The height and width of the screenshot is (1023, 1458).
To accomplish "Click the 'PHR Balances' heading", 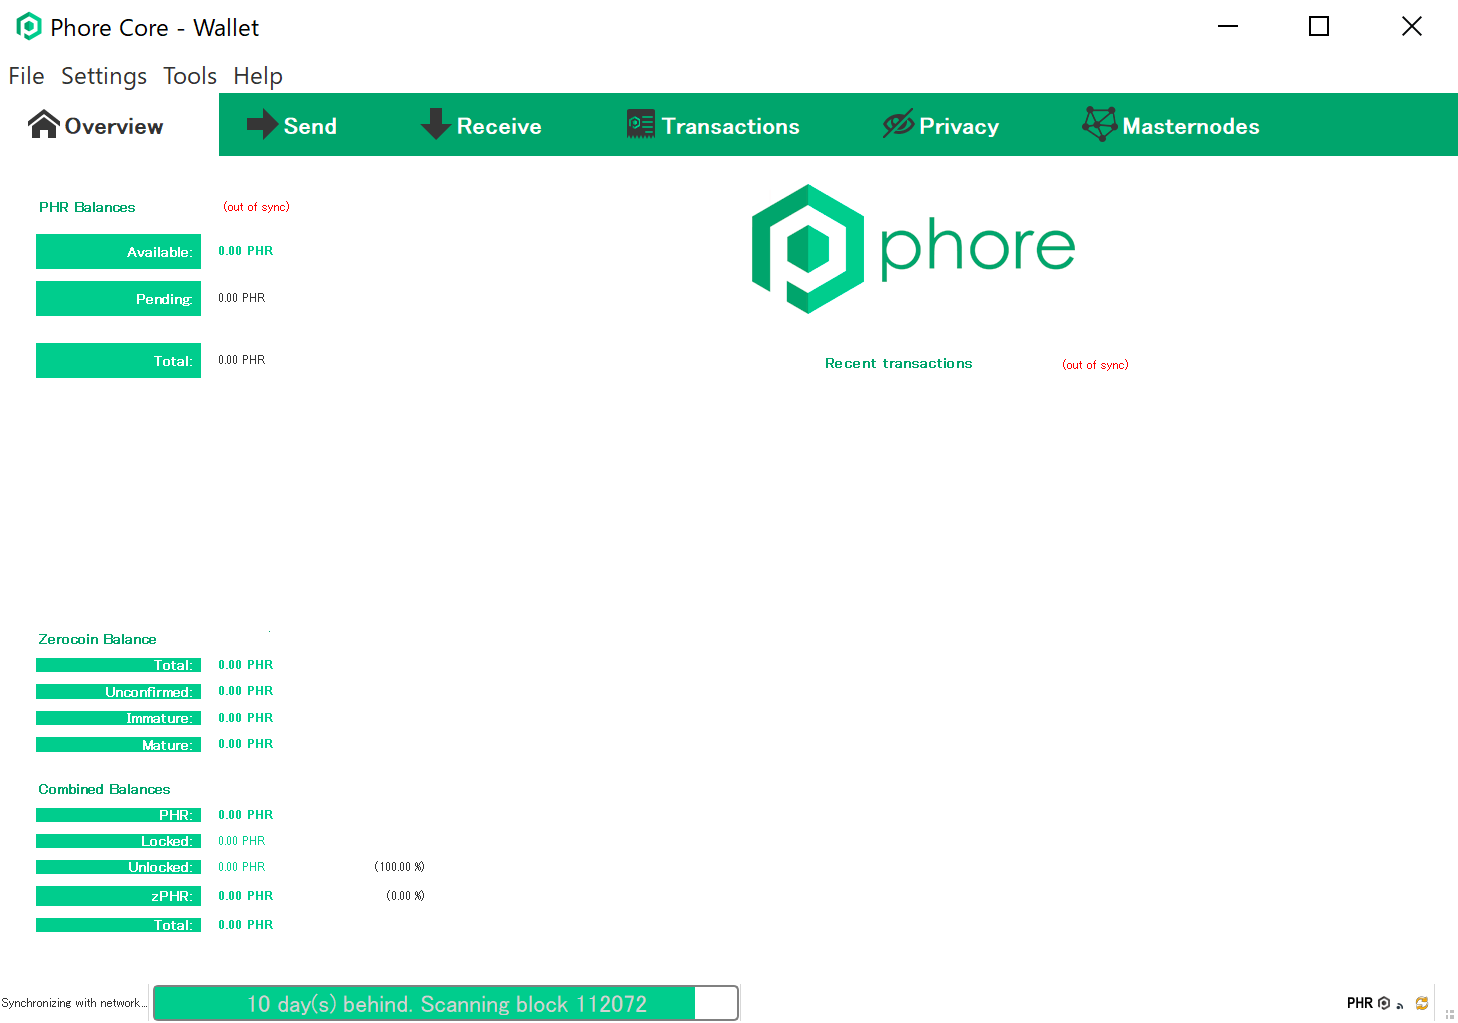I will pyautogui.click(x=87, y=207).
